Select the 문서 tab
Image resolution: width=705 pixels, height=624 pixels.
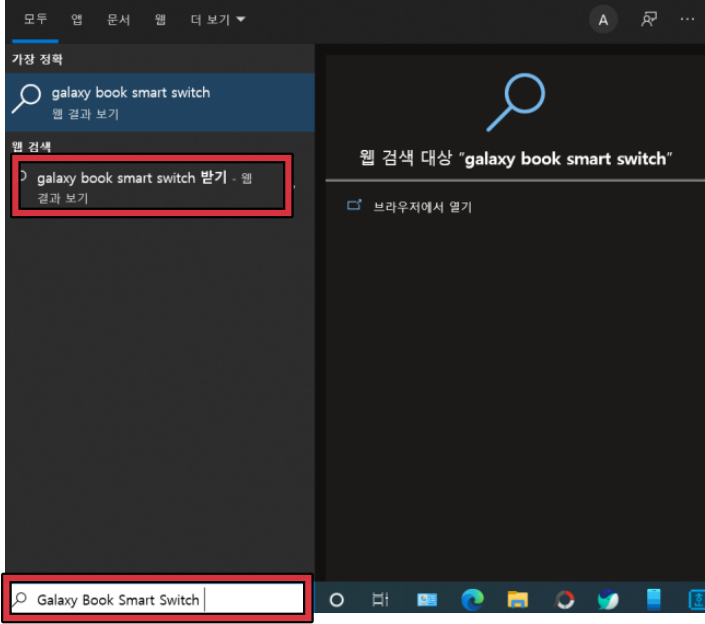[118, 19]
